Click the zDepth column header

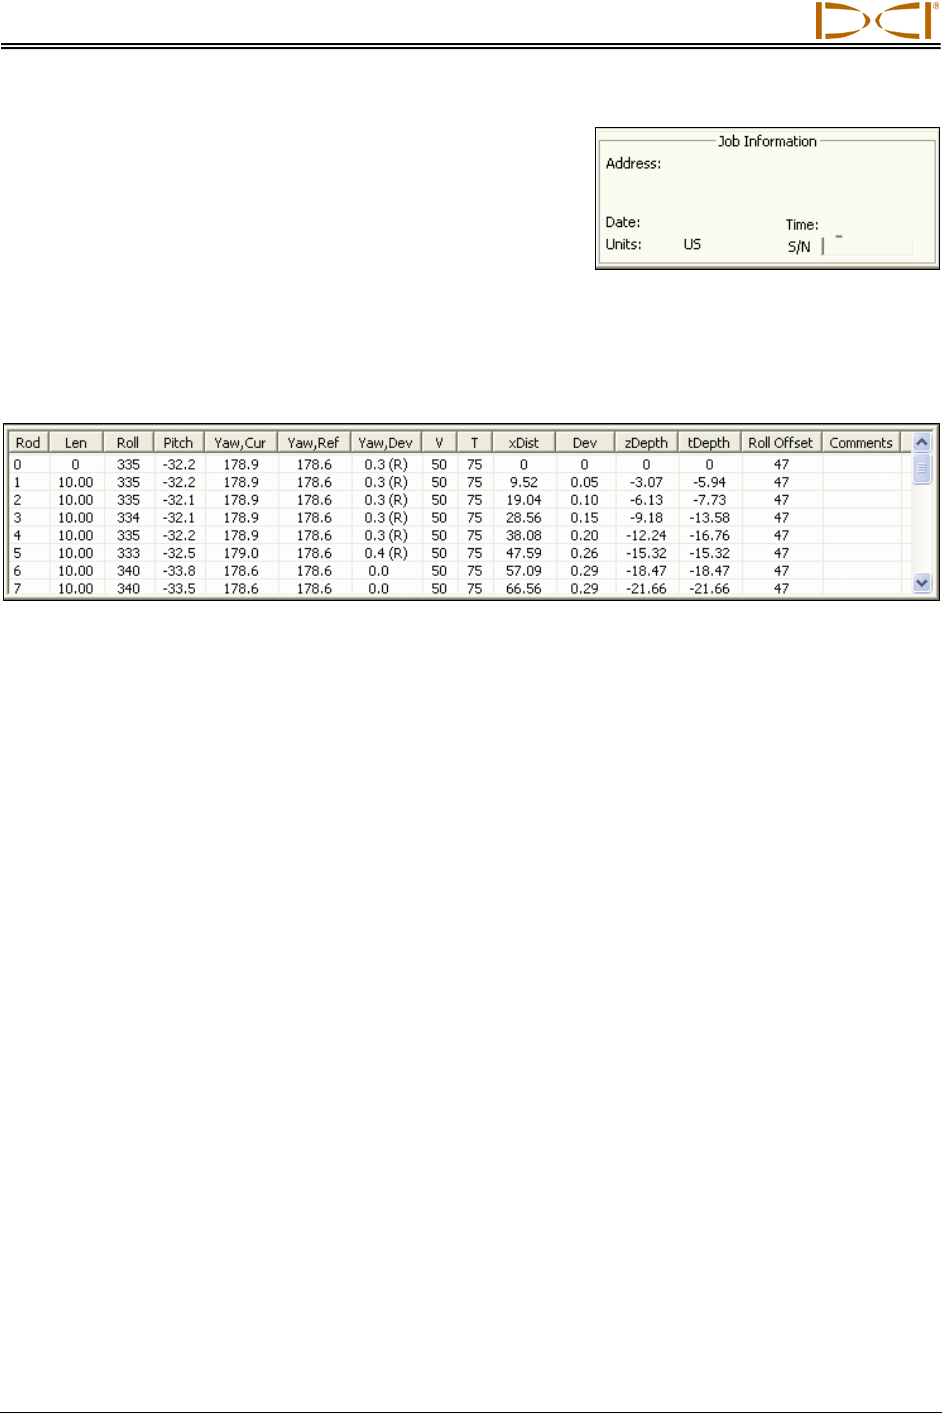click(x=646, y=443)
